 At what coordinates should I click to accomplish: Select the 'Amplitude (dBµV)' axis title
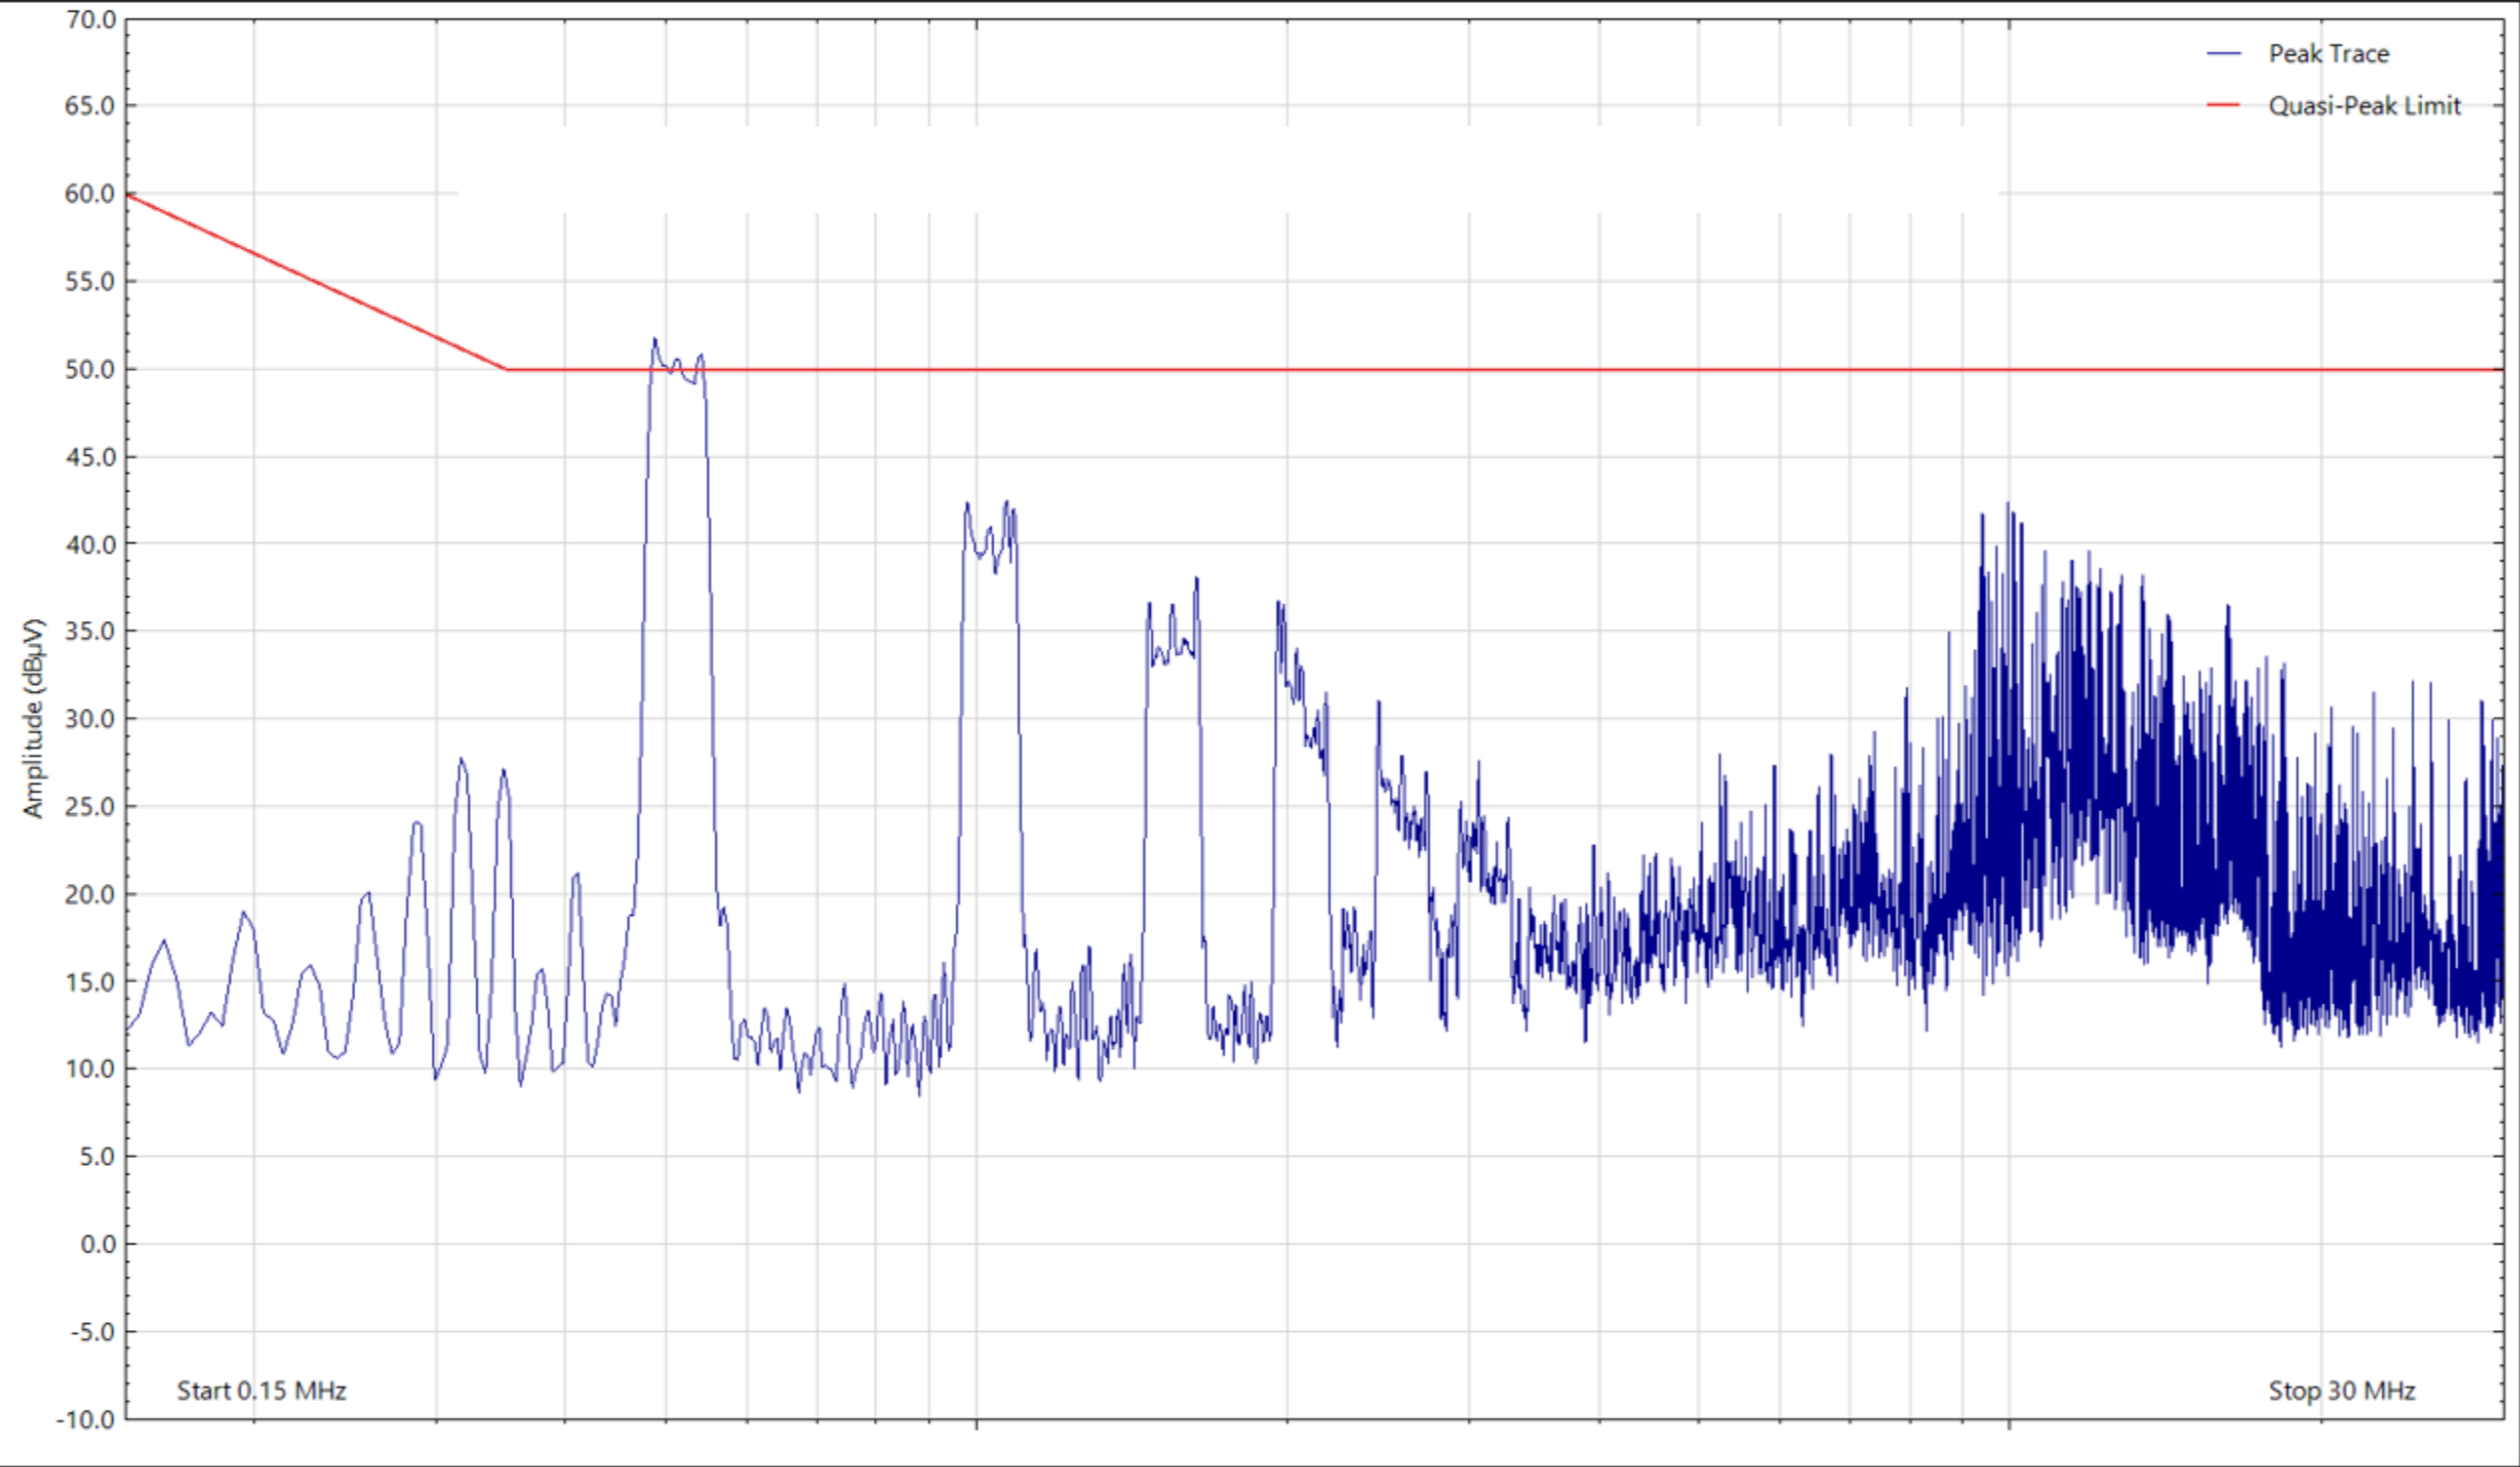pyautogui.click(x=34, y=718)
